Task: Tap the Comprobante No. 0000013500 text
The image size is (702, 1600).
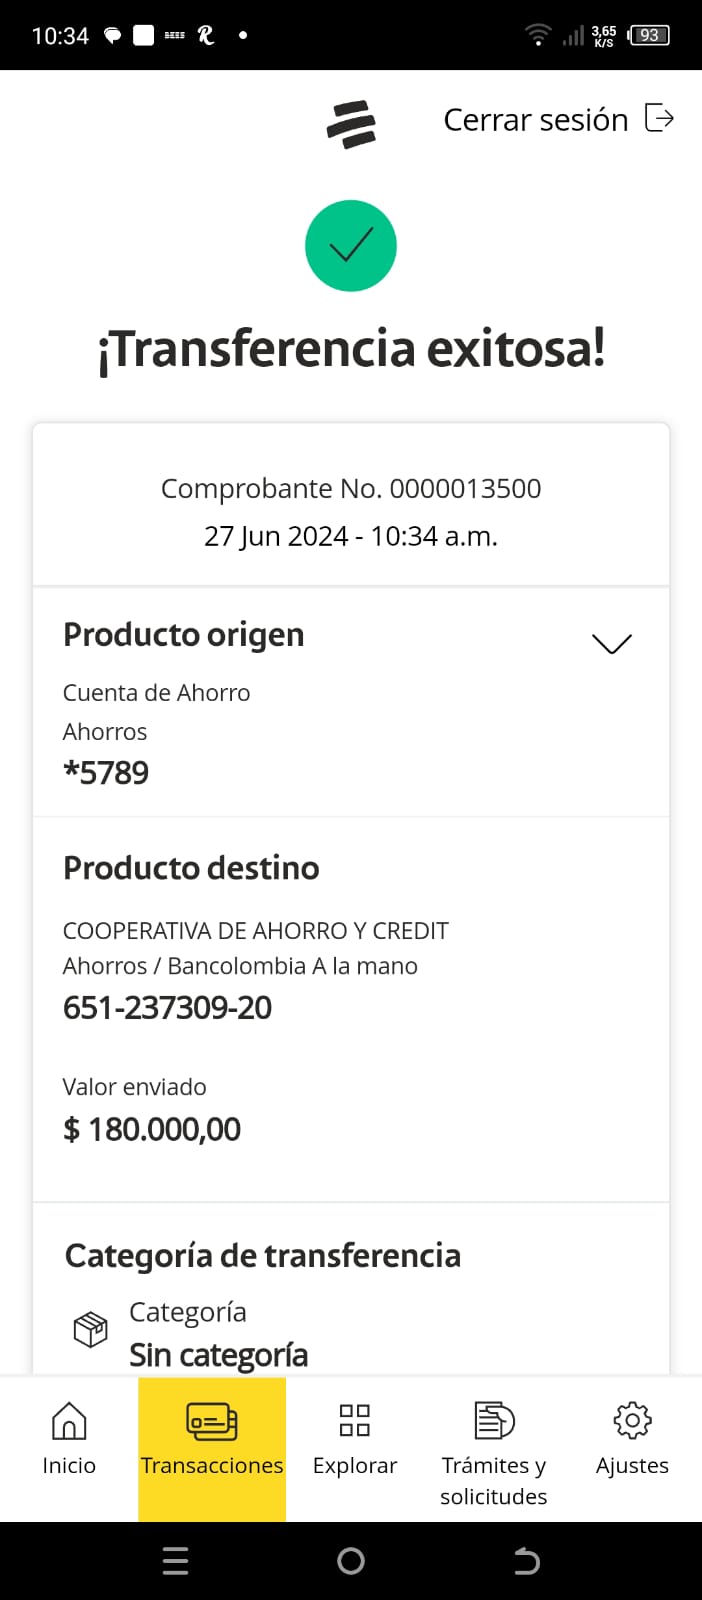Action: click(x=351, y=488)
